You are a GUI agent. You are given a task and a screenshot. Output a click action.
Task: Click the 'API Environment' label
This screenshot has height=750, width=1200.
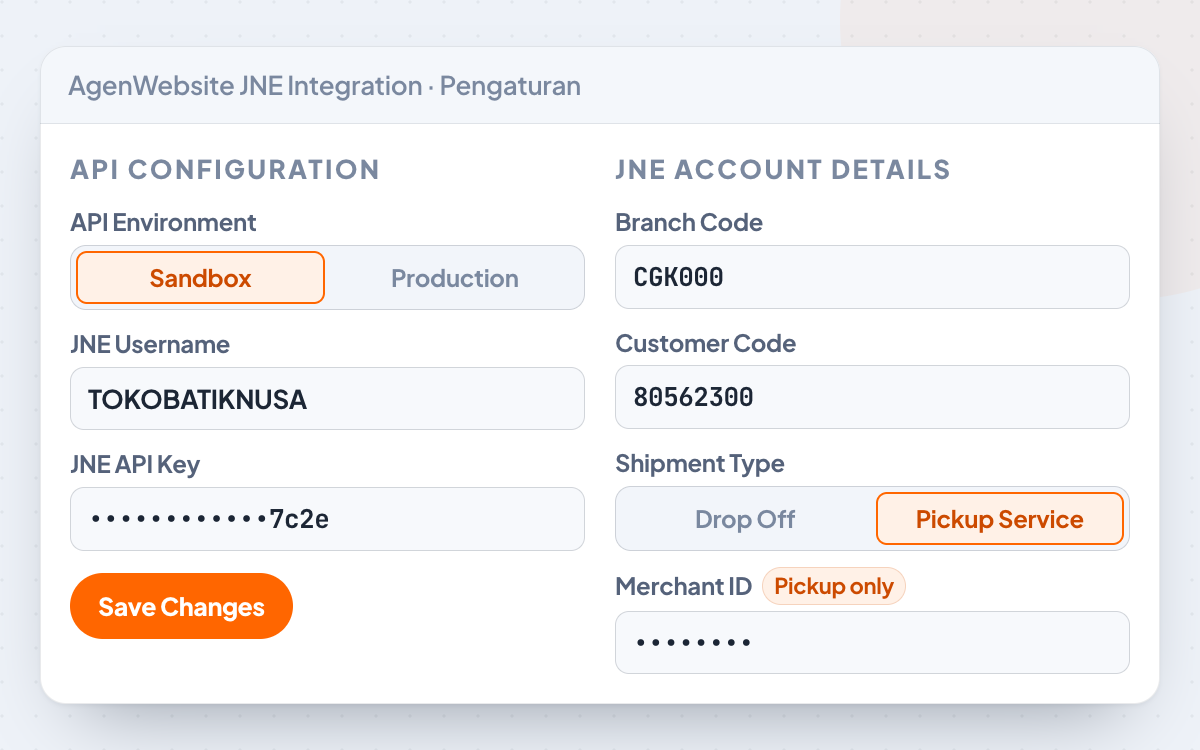point(163,222)
